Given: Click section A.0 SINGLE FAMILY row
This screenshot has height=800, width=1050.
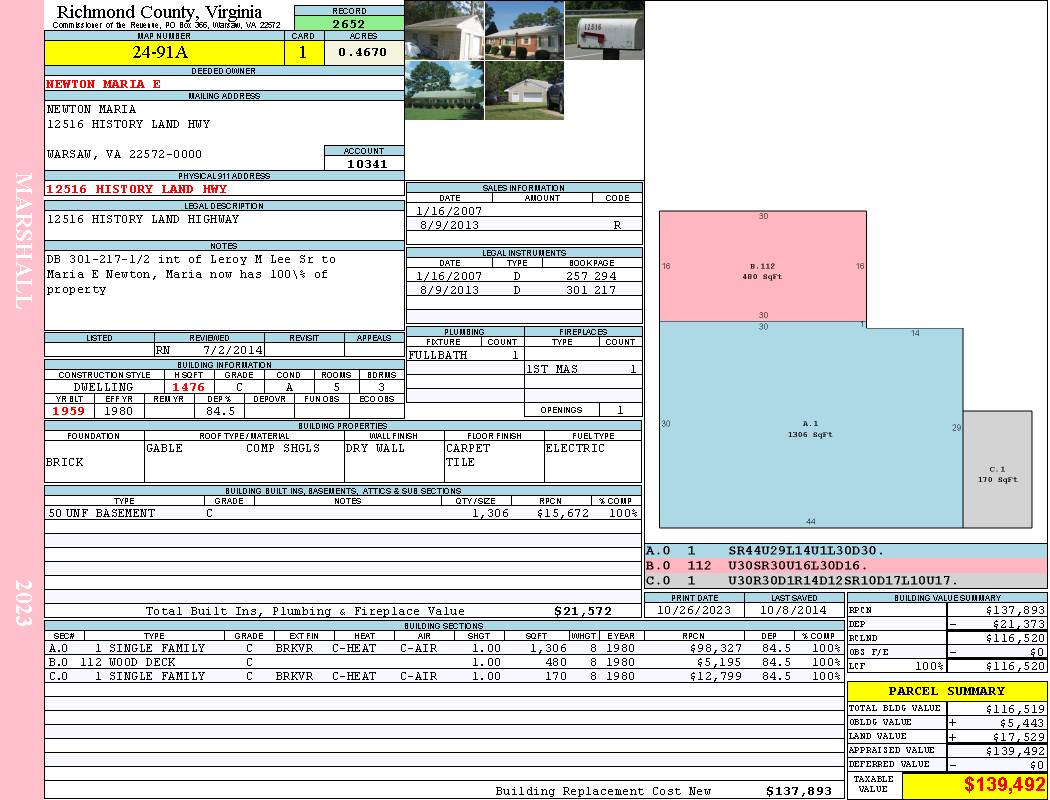Looking at the screenshot, I should click(445, 648).
